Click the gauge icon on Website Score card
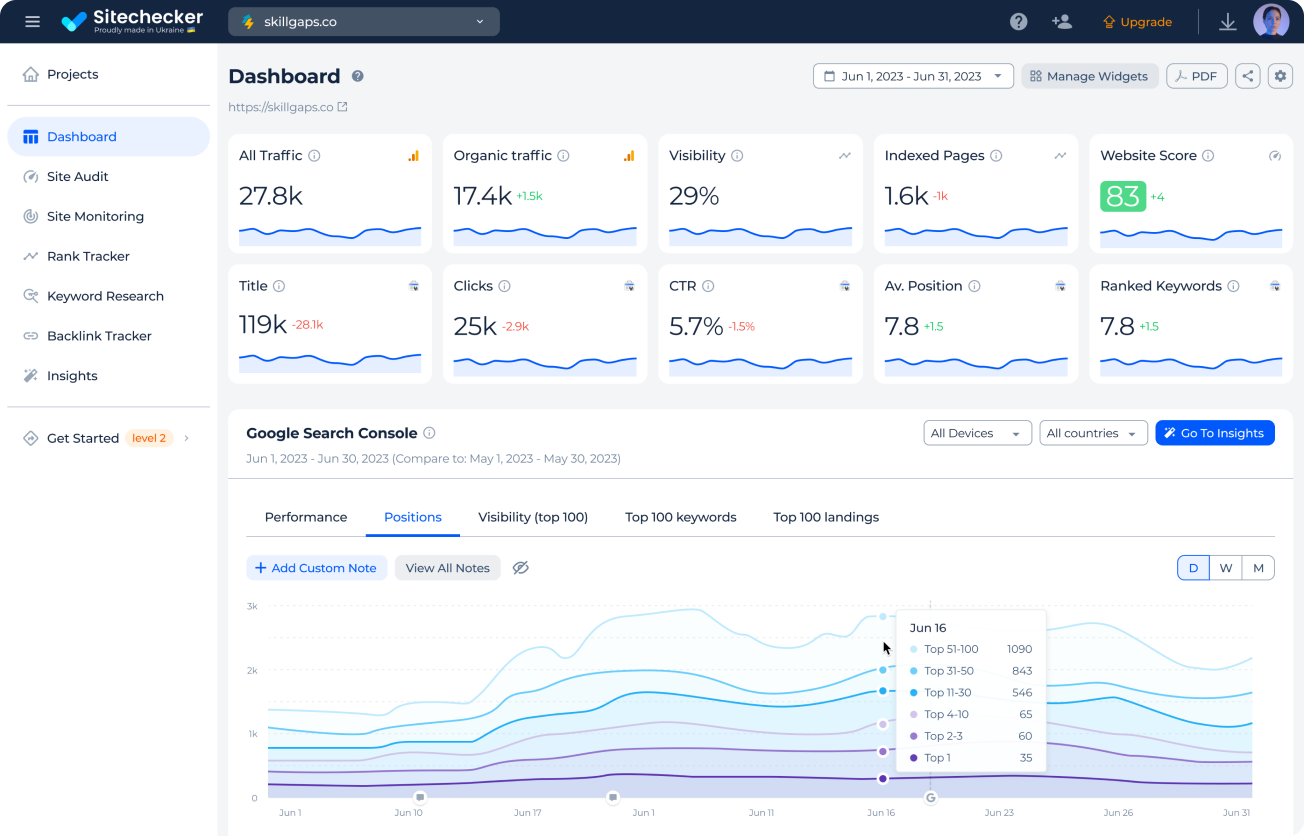 (1275, 156)
